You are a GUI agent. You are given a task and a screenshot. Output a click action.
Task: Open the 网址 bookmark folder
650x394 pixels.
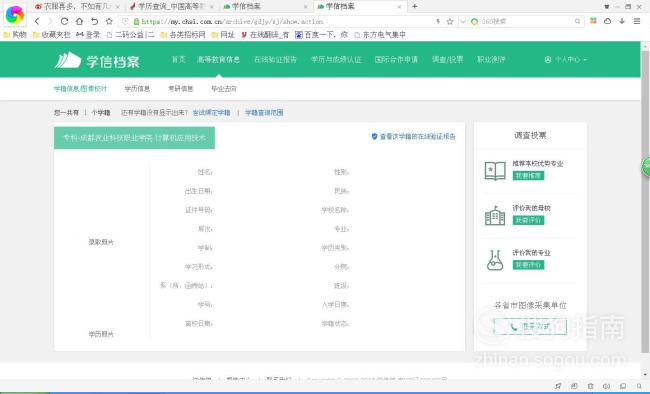pos(223,35)
